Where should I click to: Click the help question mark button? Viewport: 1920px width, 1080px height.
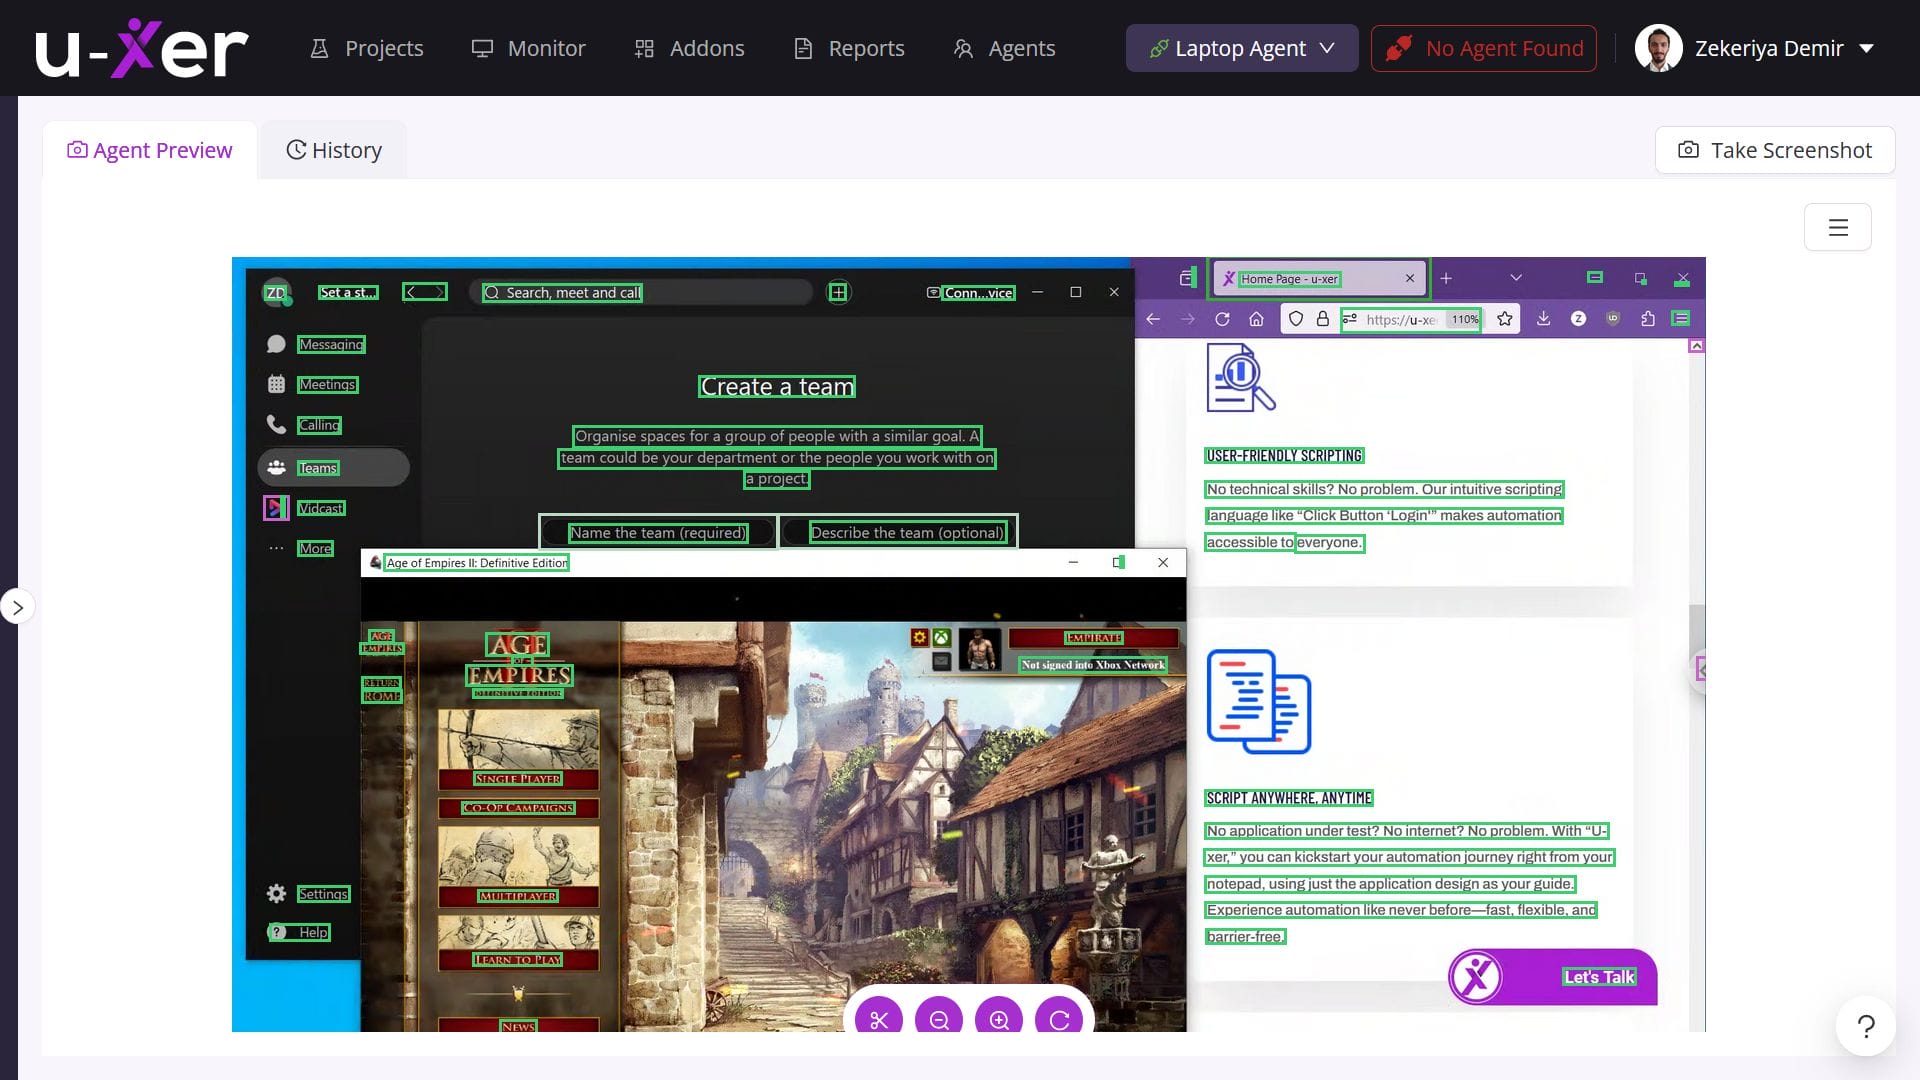tap(1865, 1026)
